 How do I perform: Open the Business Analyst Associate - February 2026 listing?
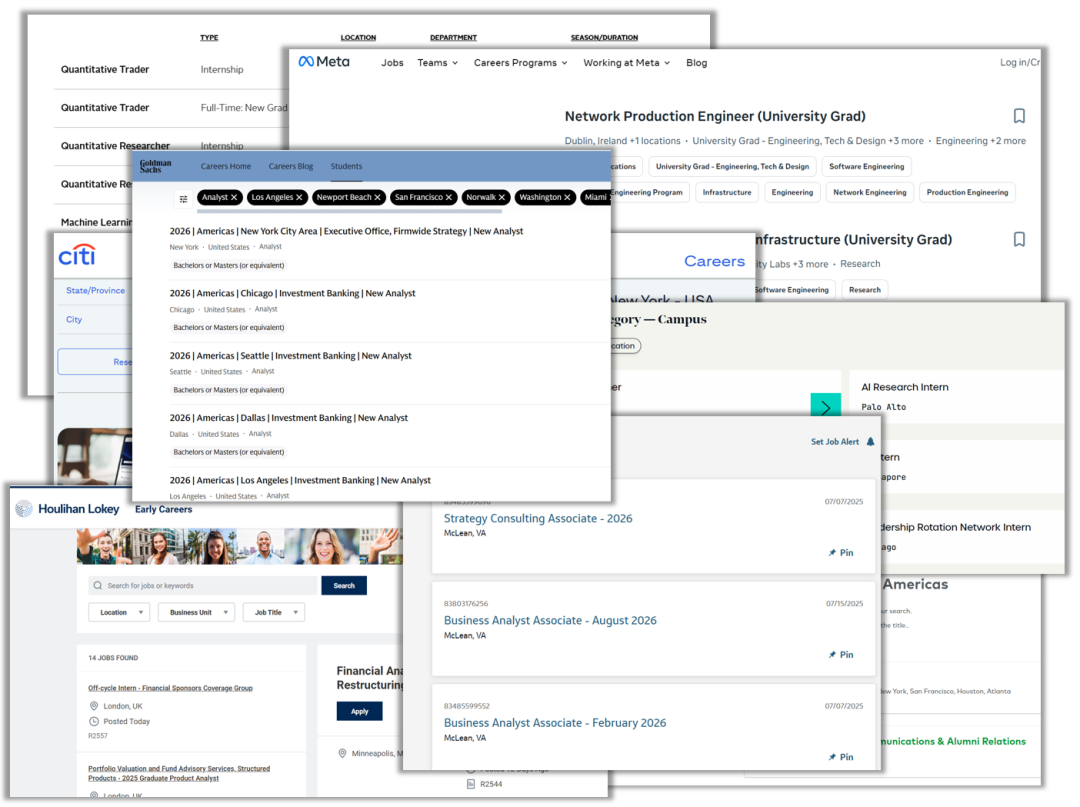[555, 723]
